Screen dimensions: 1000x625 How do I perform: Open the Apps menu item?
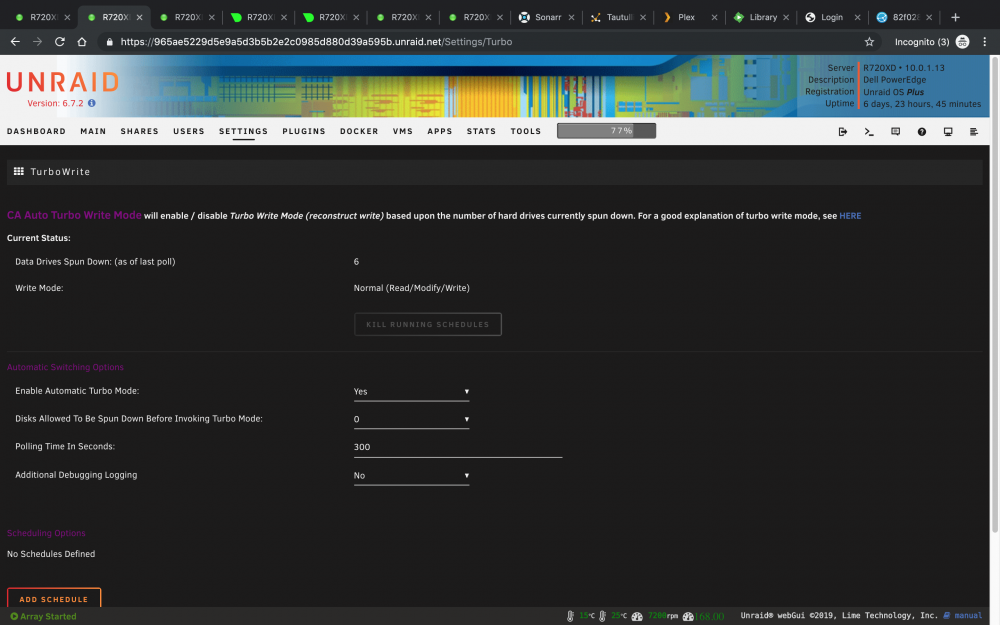point(439,131)
